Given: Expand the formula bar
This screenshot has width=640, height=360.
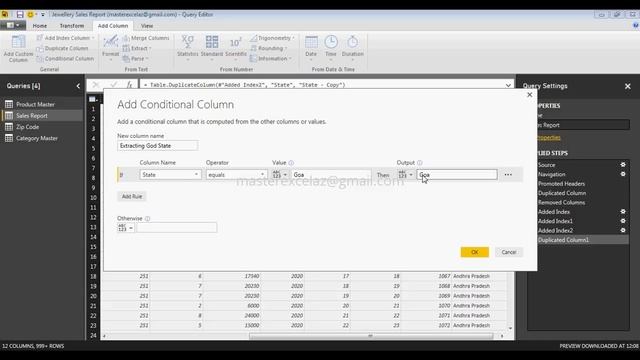Looking at the screenshot, I should coord(508,85).
